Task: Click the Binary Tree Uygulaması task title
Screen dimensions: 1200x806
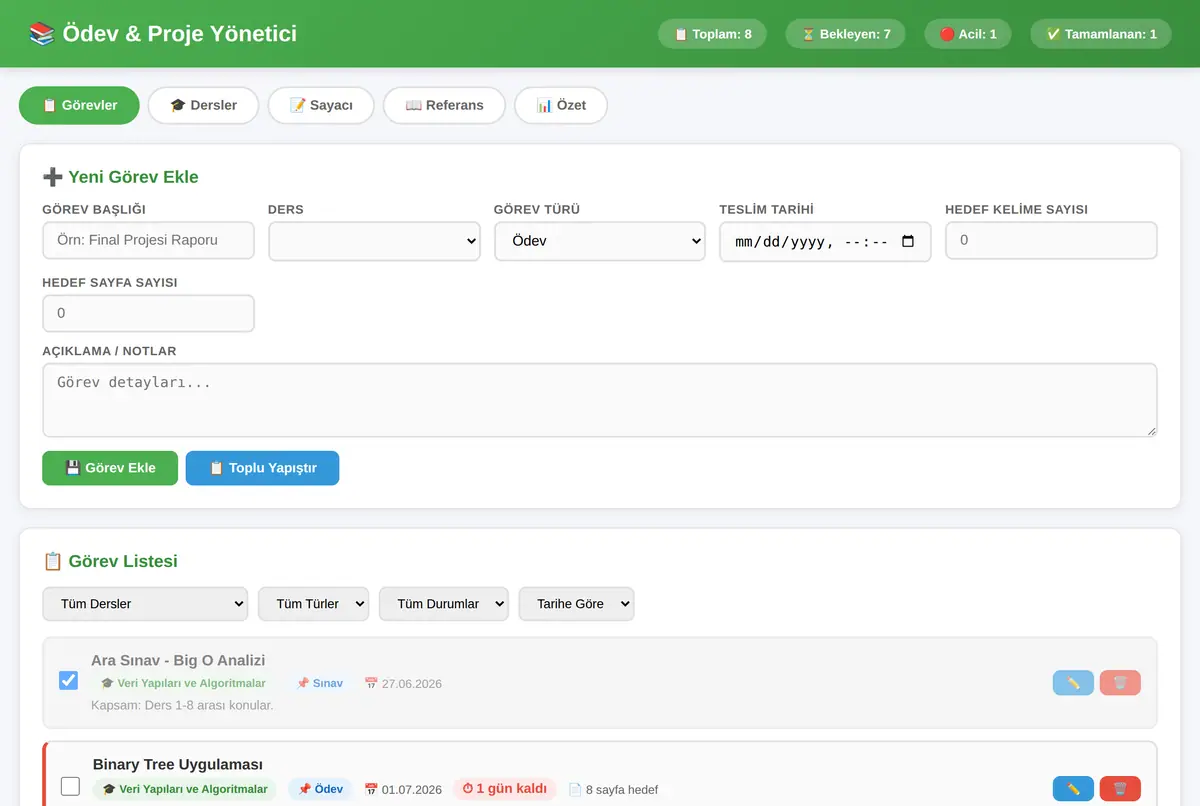Action: click(178, 765)
